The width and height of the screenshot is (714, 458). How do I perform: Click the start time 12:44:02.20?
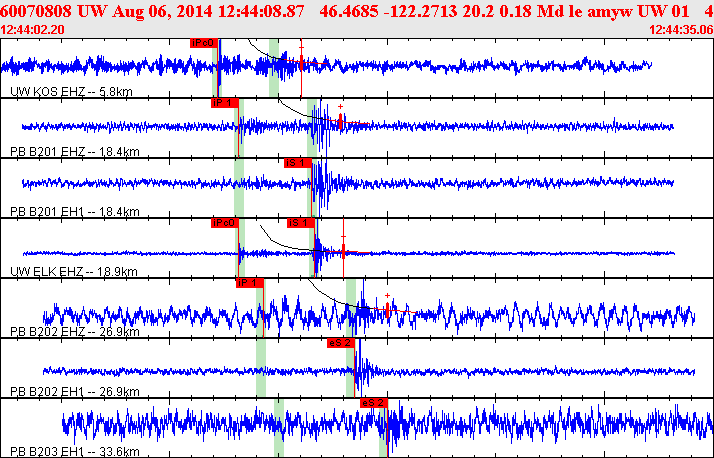32,30
